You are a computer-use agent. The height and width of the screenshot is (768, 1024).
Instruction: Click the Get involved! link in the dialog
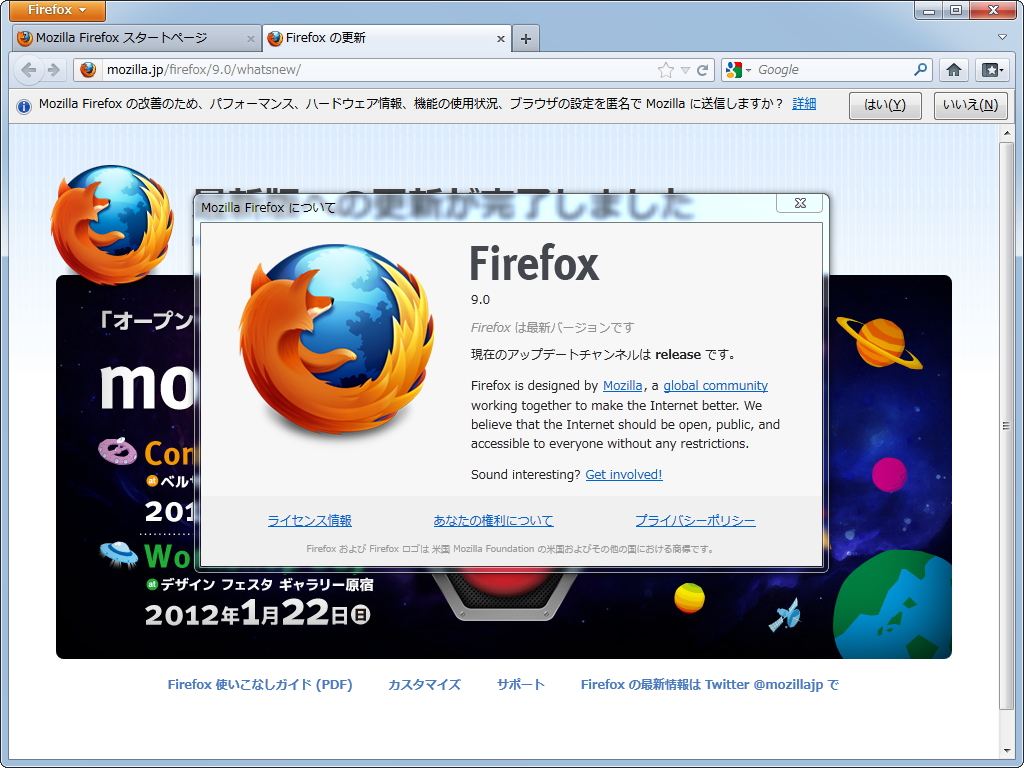coord(623,475)
